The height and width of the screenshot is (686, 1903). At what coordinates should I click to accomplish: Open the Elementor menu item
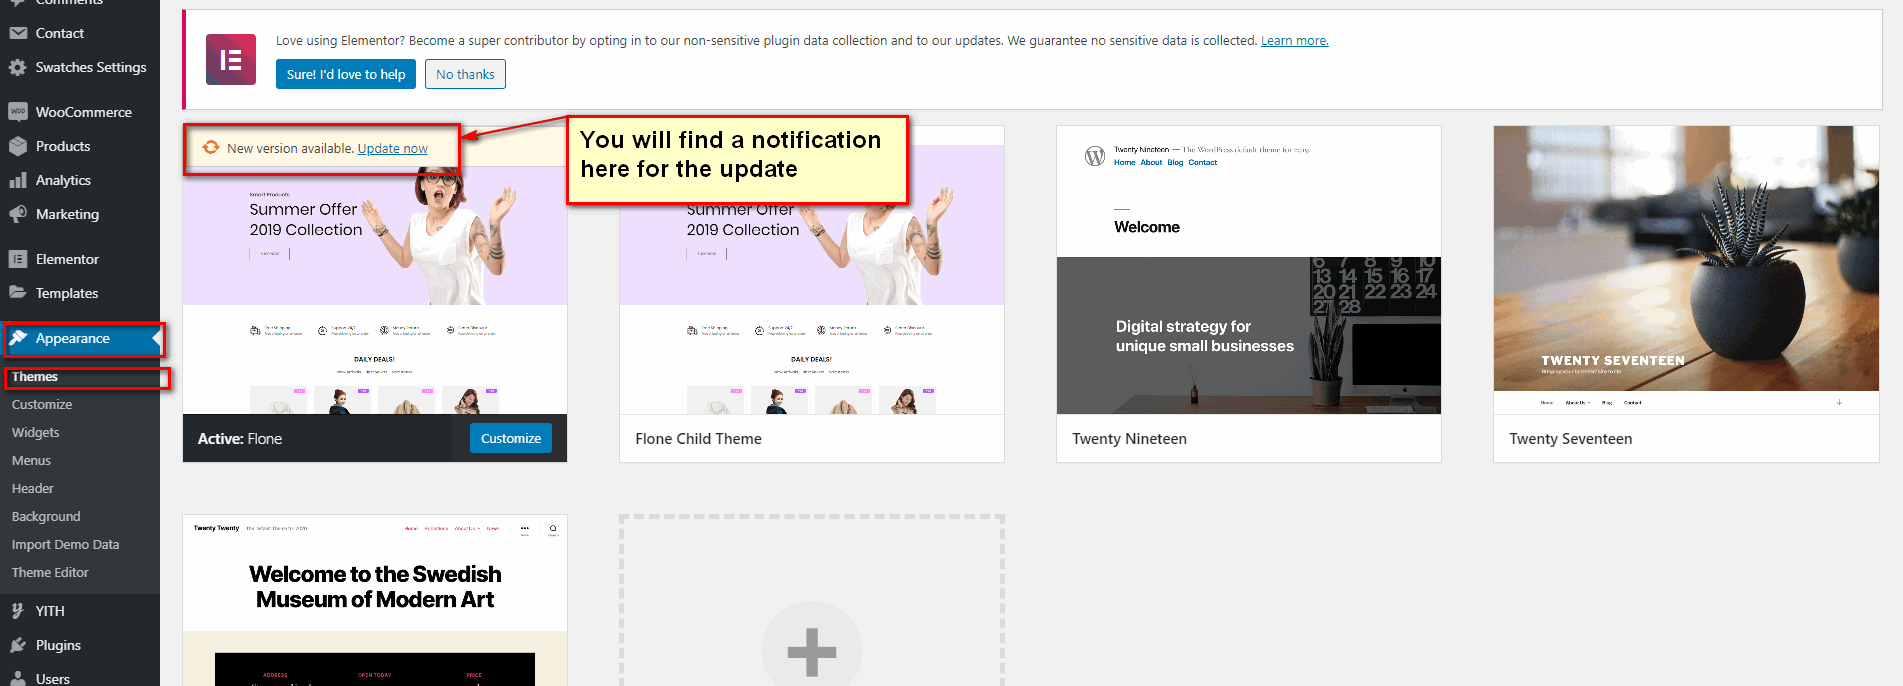(67, 259)
